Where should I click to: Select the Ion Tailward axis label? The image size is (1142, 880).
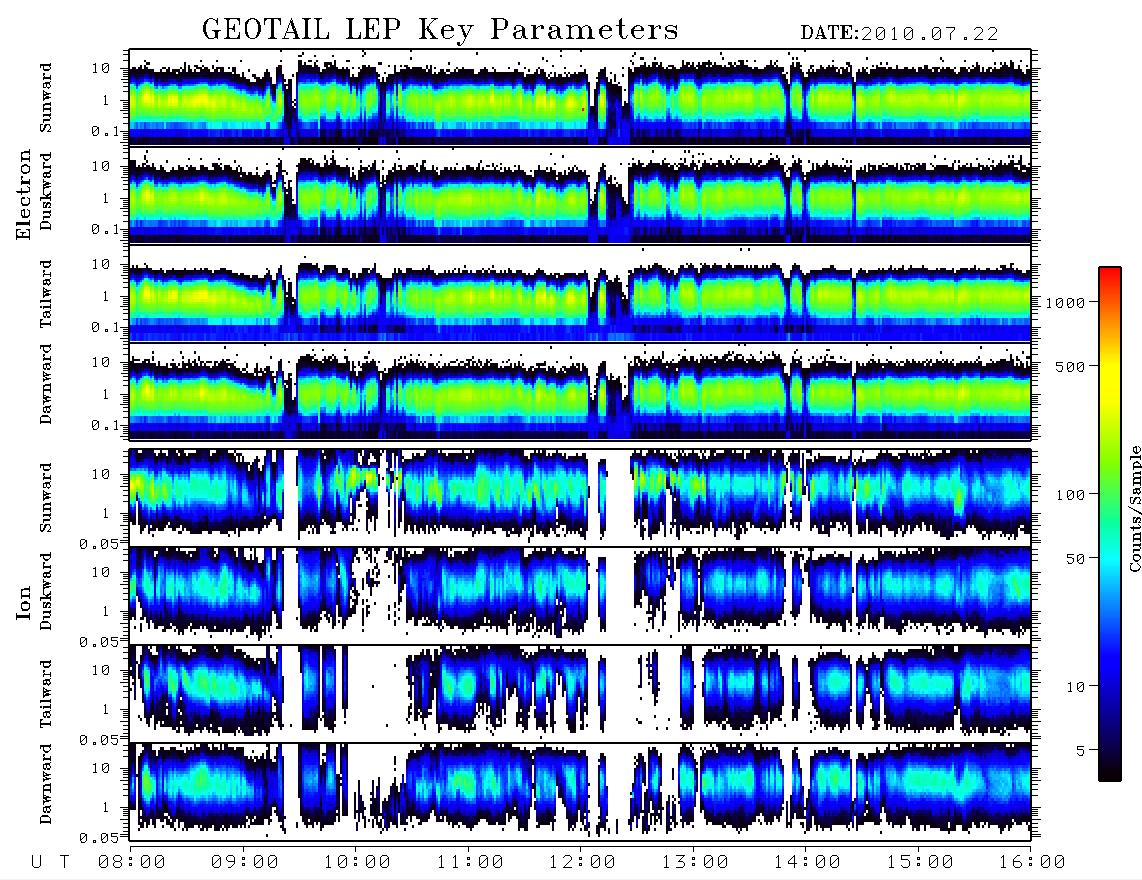tap(46, 694)
